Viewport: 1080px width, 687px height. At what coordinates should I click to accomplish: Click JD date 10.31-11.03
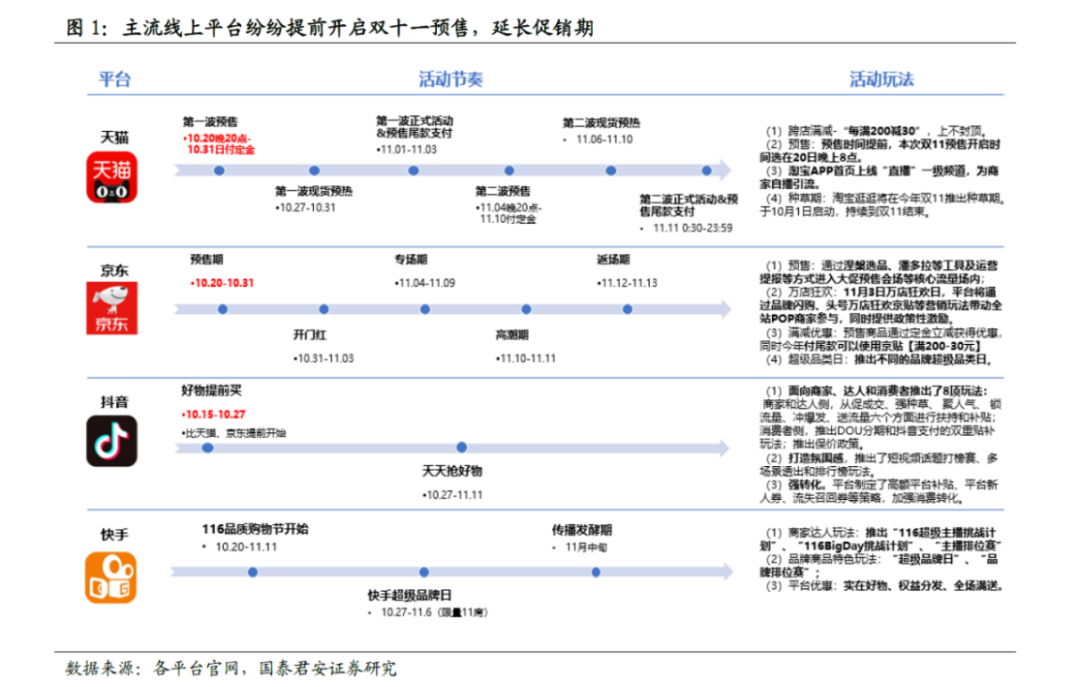pos(324,359)
